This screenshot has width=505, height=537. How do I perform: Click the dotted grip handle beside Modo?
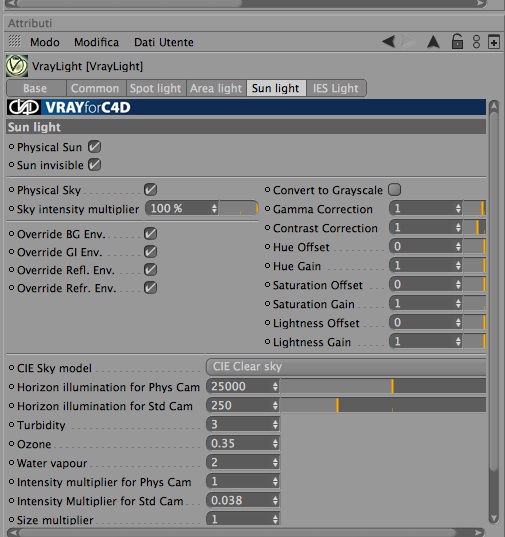pos(14,41)
